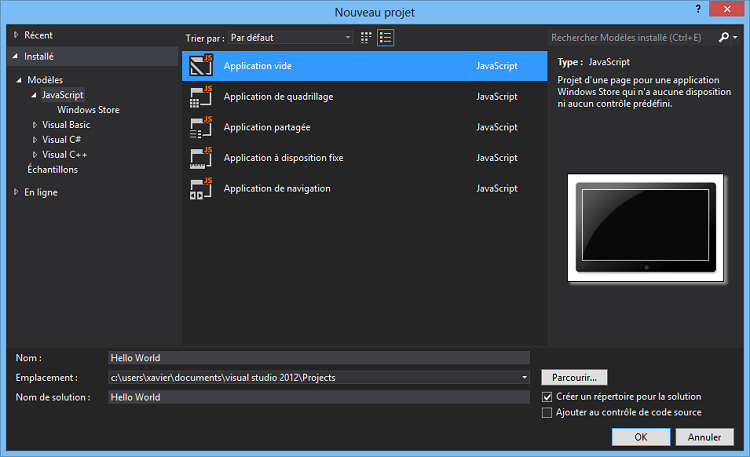The height and width of the screenshot is (457, 750).
Task: Open the Trier par dropdown
Action: [x=290, y=37]
